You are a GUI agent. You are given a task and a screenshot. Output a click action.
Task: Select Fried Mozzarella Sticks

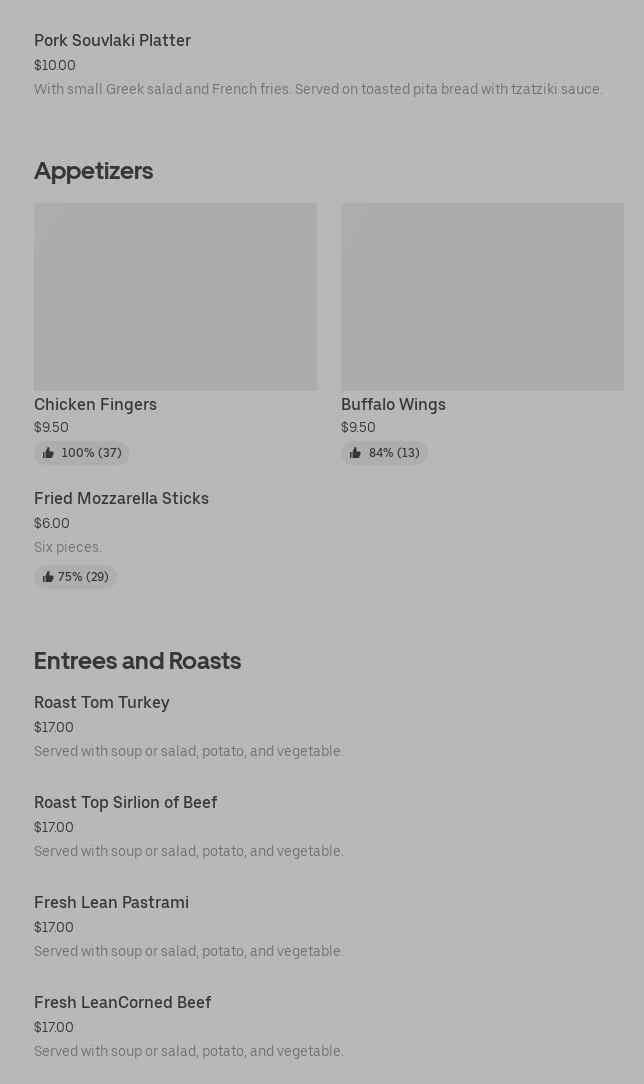tap(121, 498)
